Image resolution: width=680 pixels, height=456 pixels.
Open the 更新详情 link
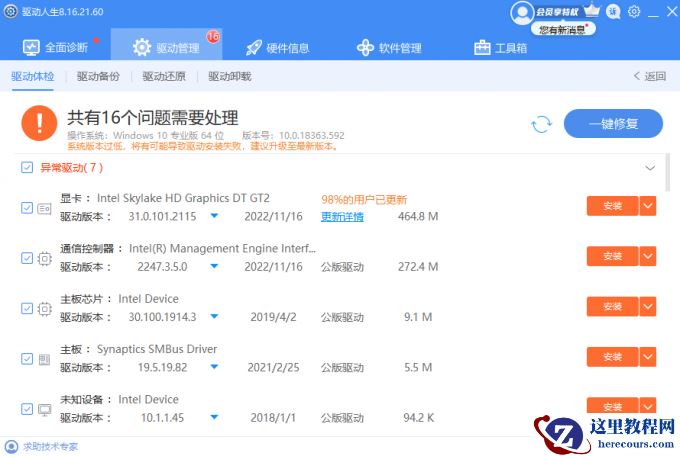coord(342,217)
